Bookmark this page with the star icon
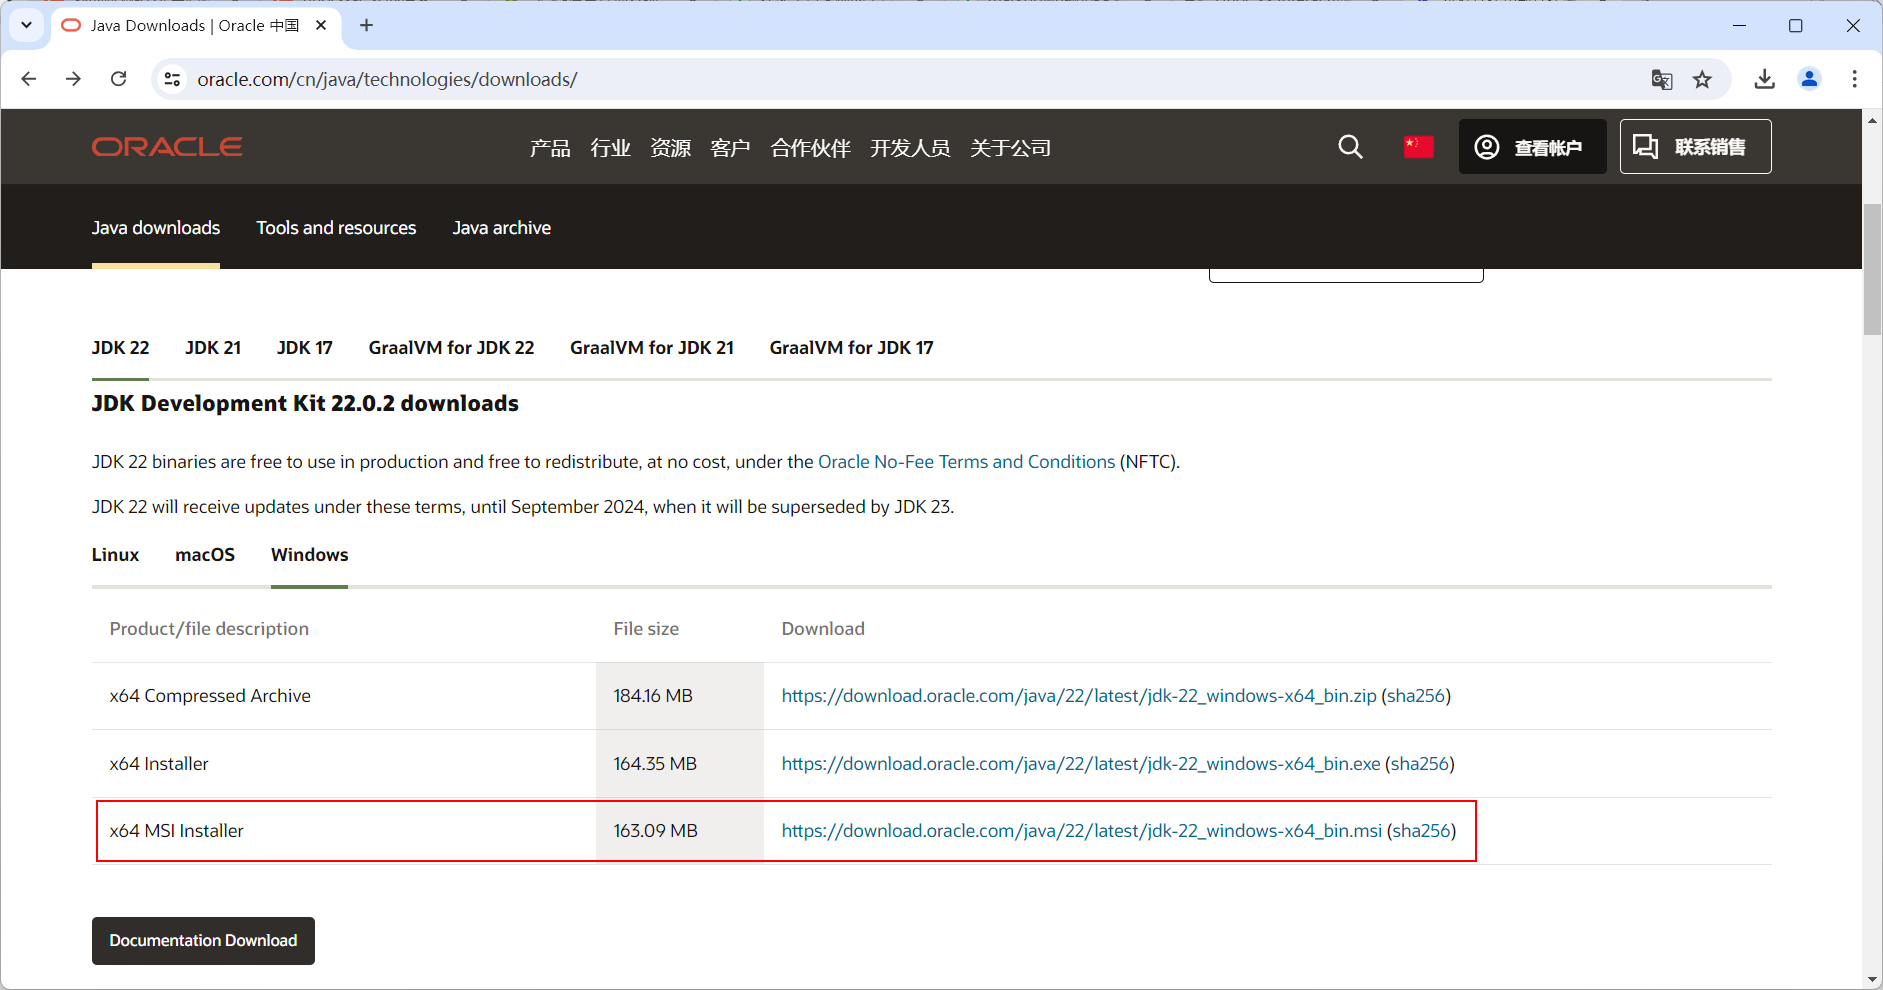 coord(1702,79)
